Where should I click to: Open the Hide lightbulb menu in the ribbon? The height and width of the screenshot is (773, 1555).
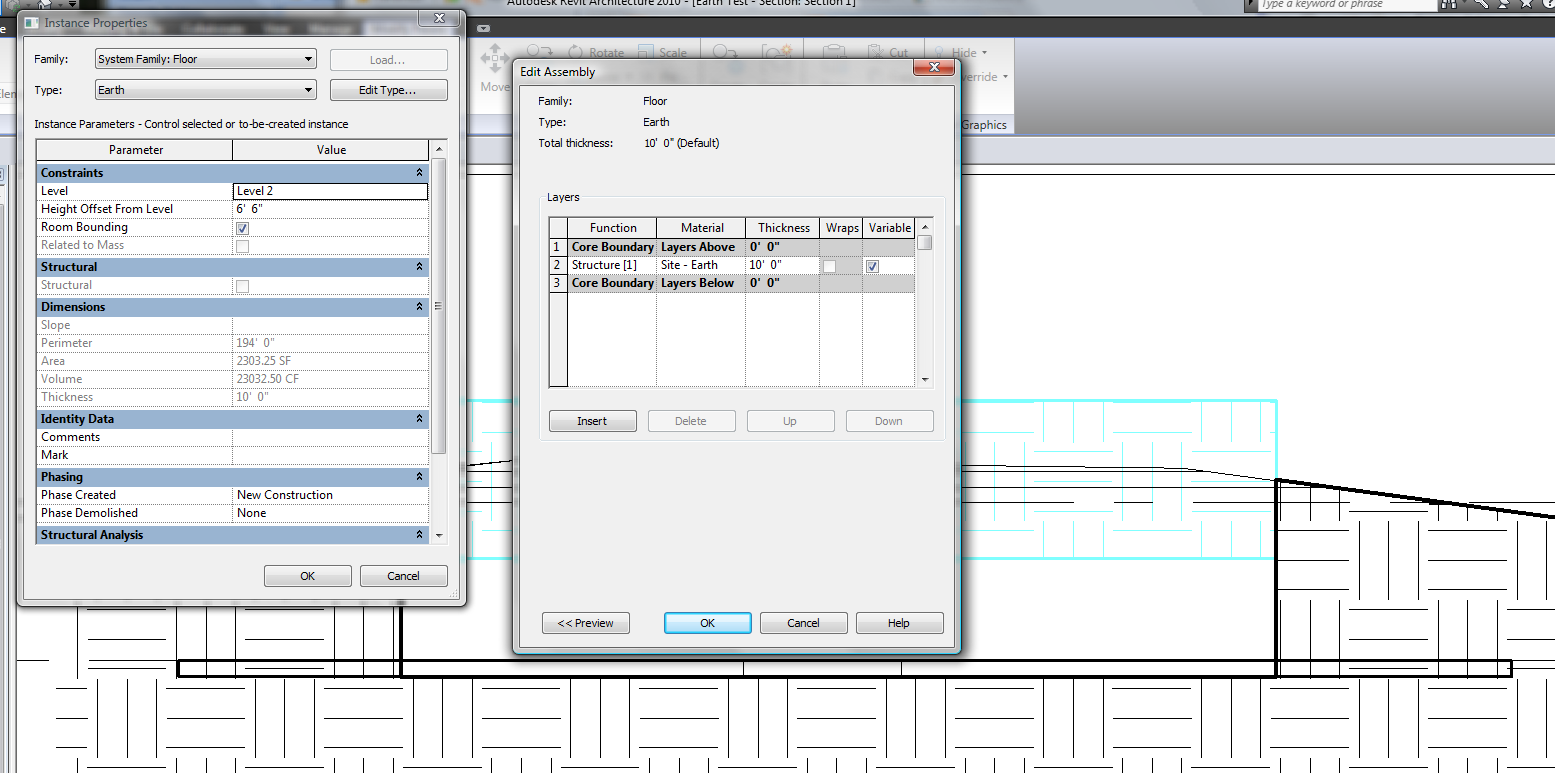(x=960, y=53)
